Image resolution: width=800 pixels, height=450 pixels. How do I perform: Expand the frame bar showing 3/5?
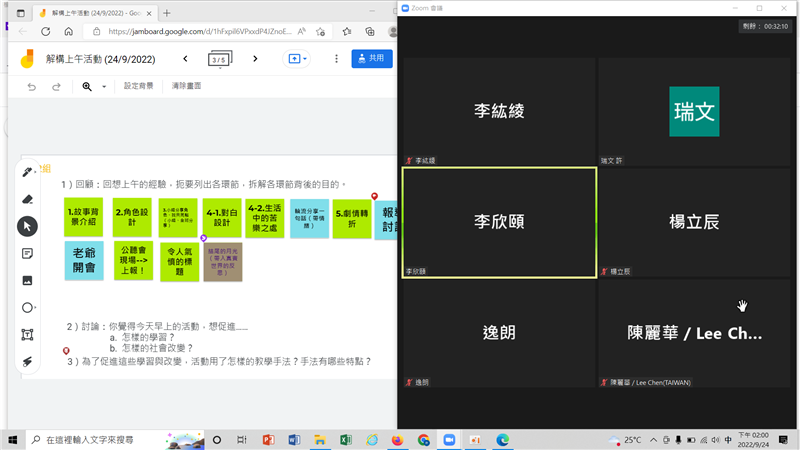pos(218,59)
